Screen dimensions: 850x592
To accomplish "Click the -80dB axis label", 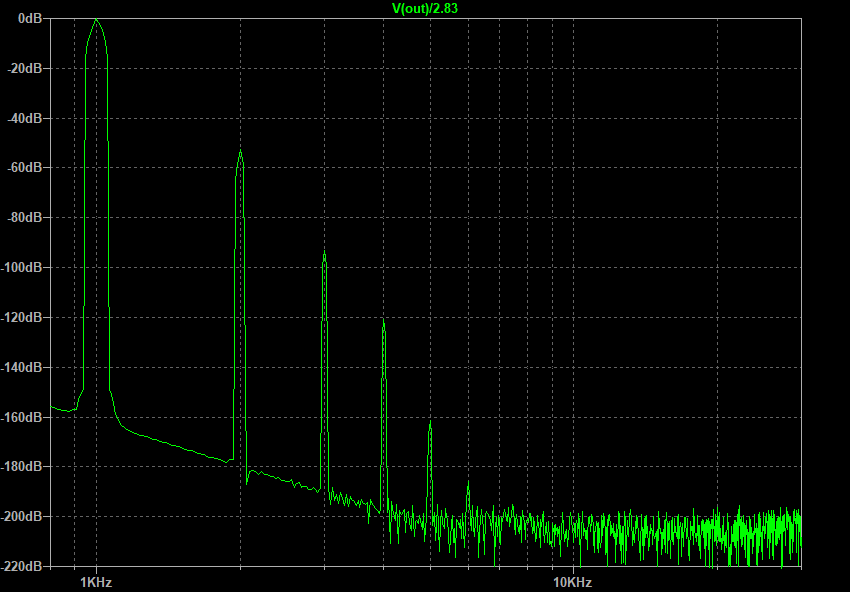I will pos(25,217).
